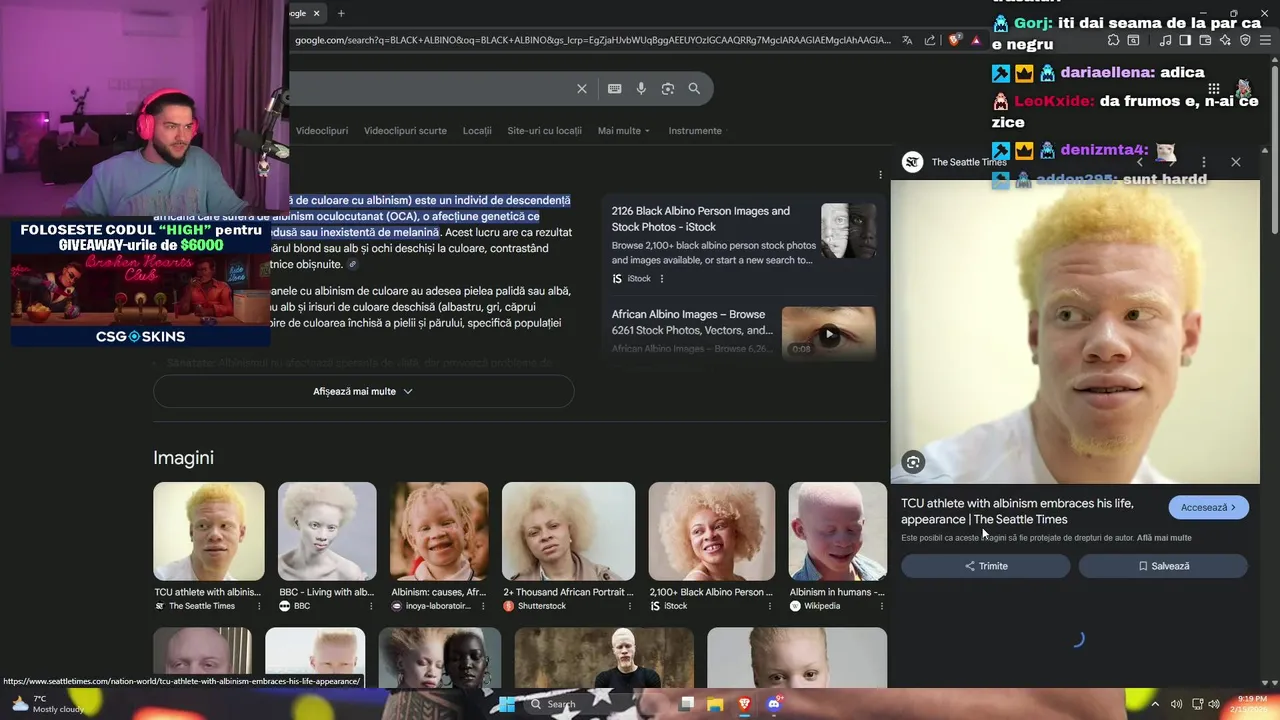The image size is (1280, 720).
Task: Open three-dot menu for Shutterstock image result
Action: point(629,606)
